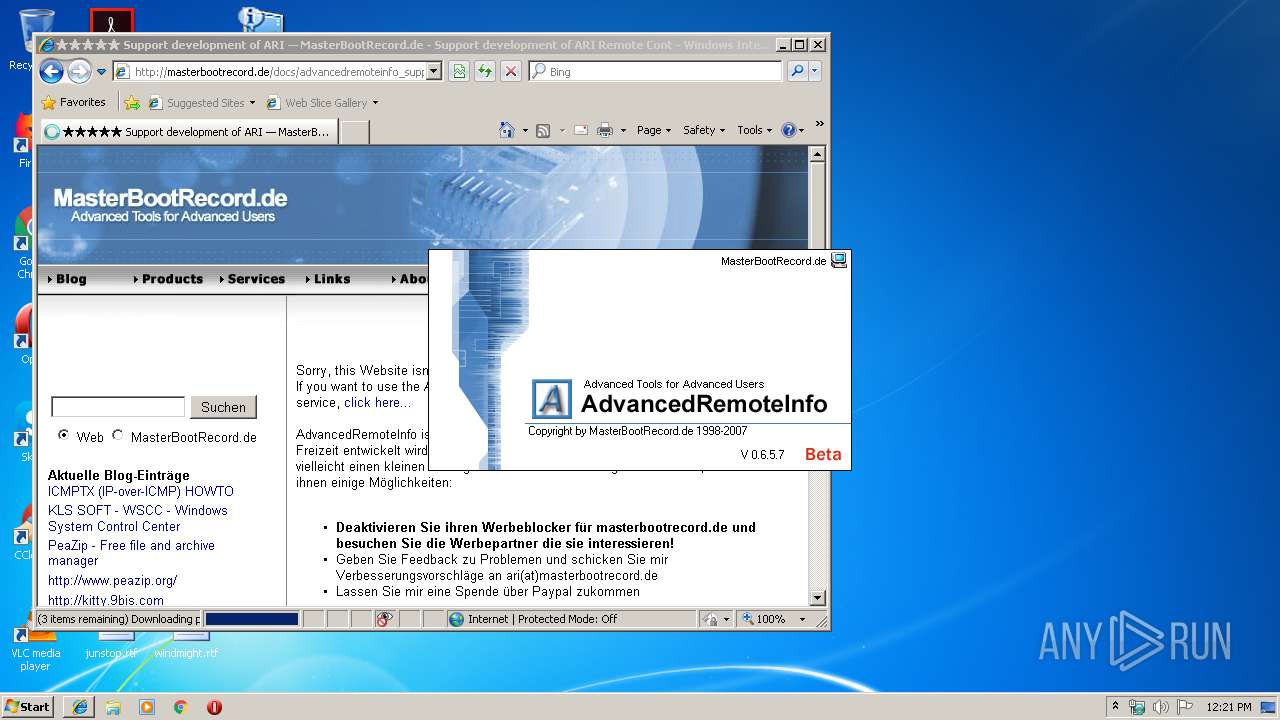This screenshot has width=1280, height=720.
Task: Open Web Slice Gallery favorites item
Action: (322, 103)
